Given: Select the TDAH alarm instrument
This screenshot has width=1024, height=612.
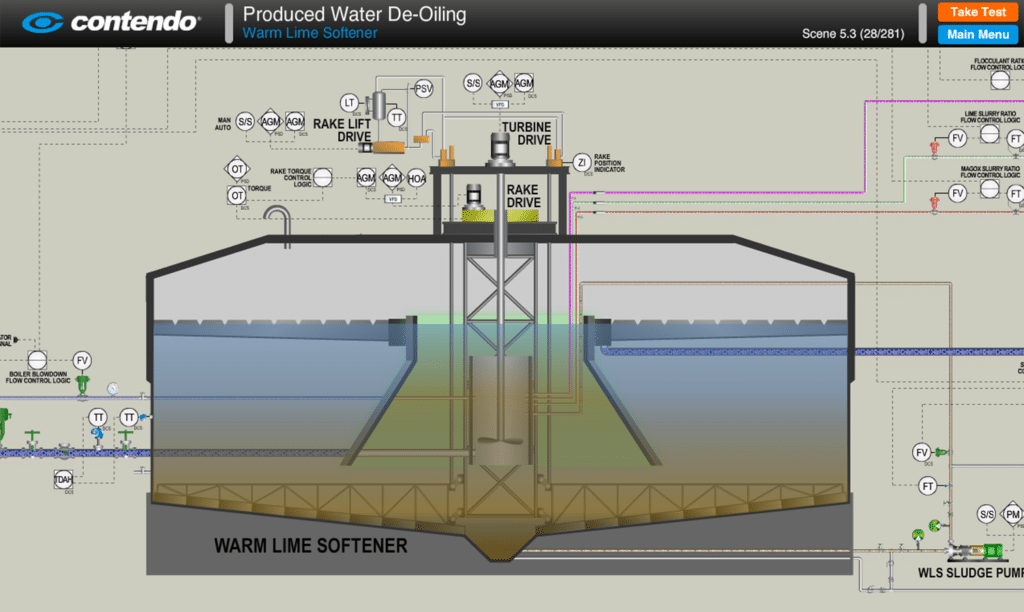Looking at the screenshot, I should pos(63,479).
